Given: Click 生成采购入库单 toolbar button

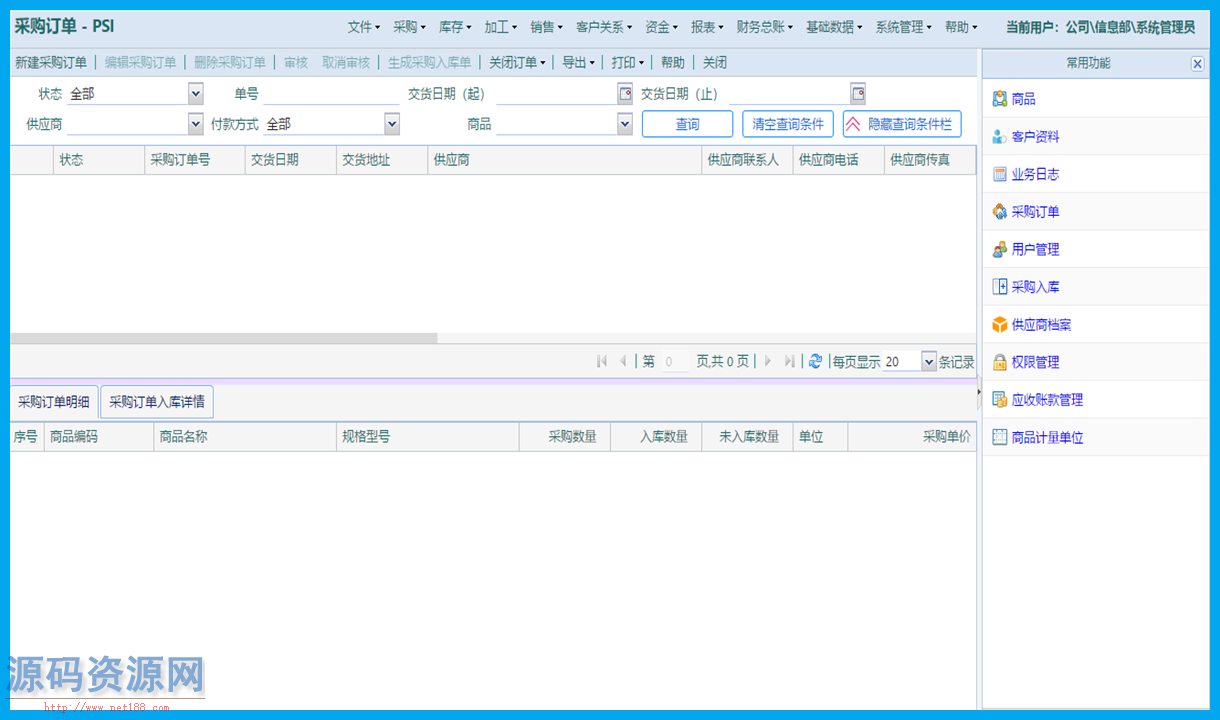Looking at the screenshot, I should 430,63.
